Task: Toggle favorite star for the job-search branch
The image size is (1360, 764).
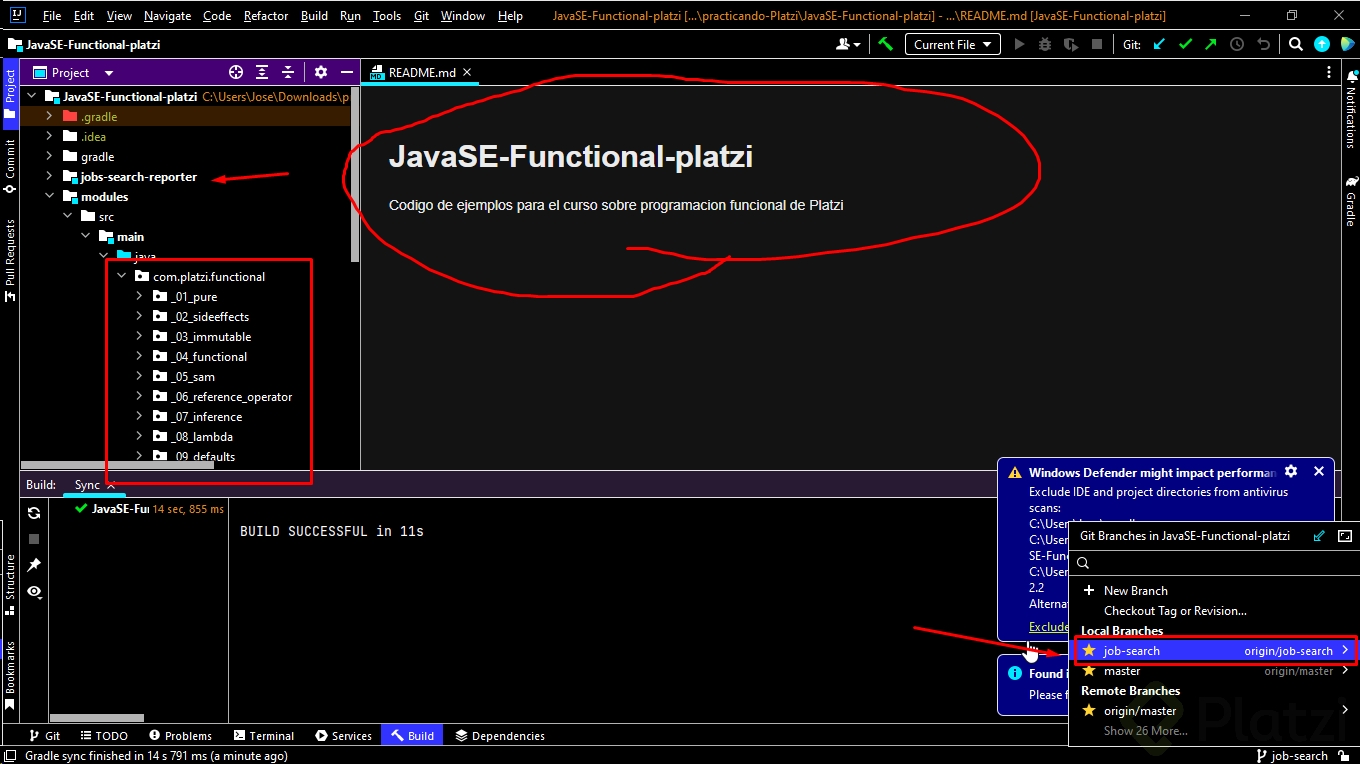Action: pyautogui.click(x=1089, y=651)
